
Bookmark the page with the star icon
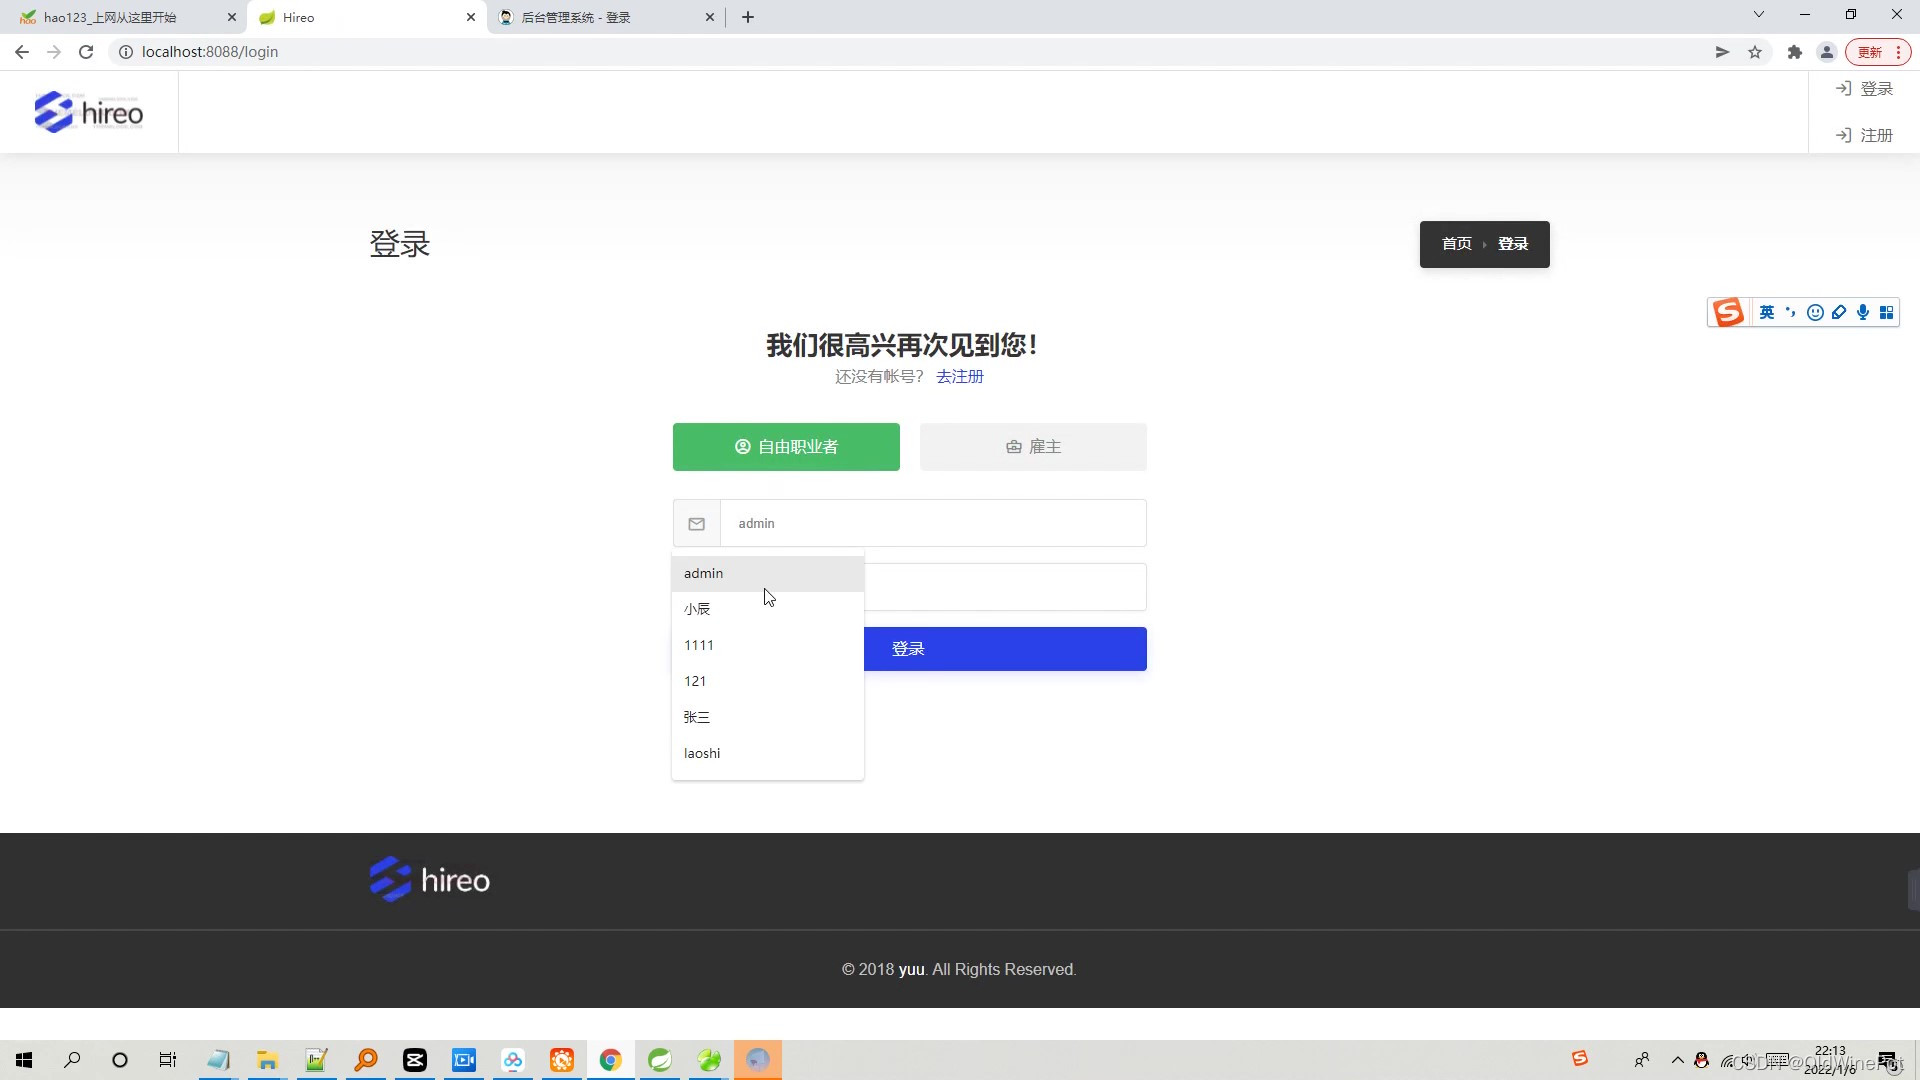[x=1756, y=51]
